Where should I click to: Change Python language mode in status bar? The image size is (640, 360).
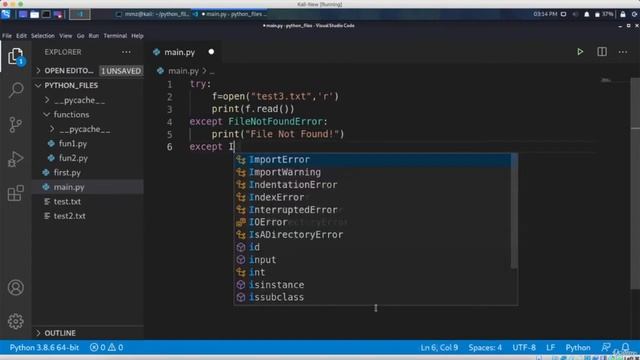point(578,348)
